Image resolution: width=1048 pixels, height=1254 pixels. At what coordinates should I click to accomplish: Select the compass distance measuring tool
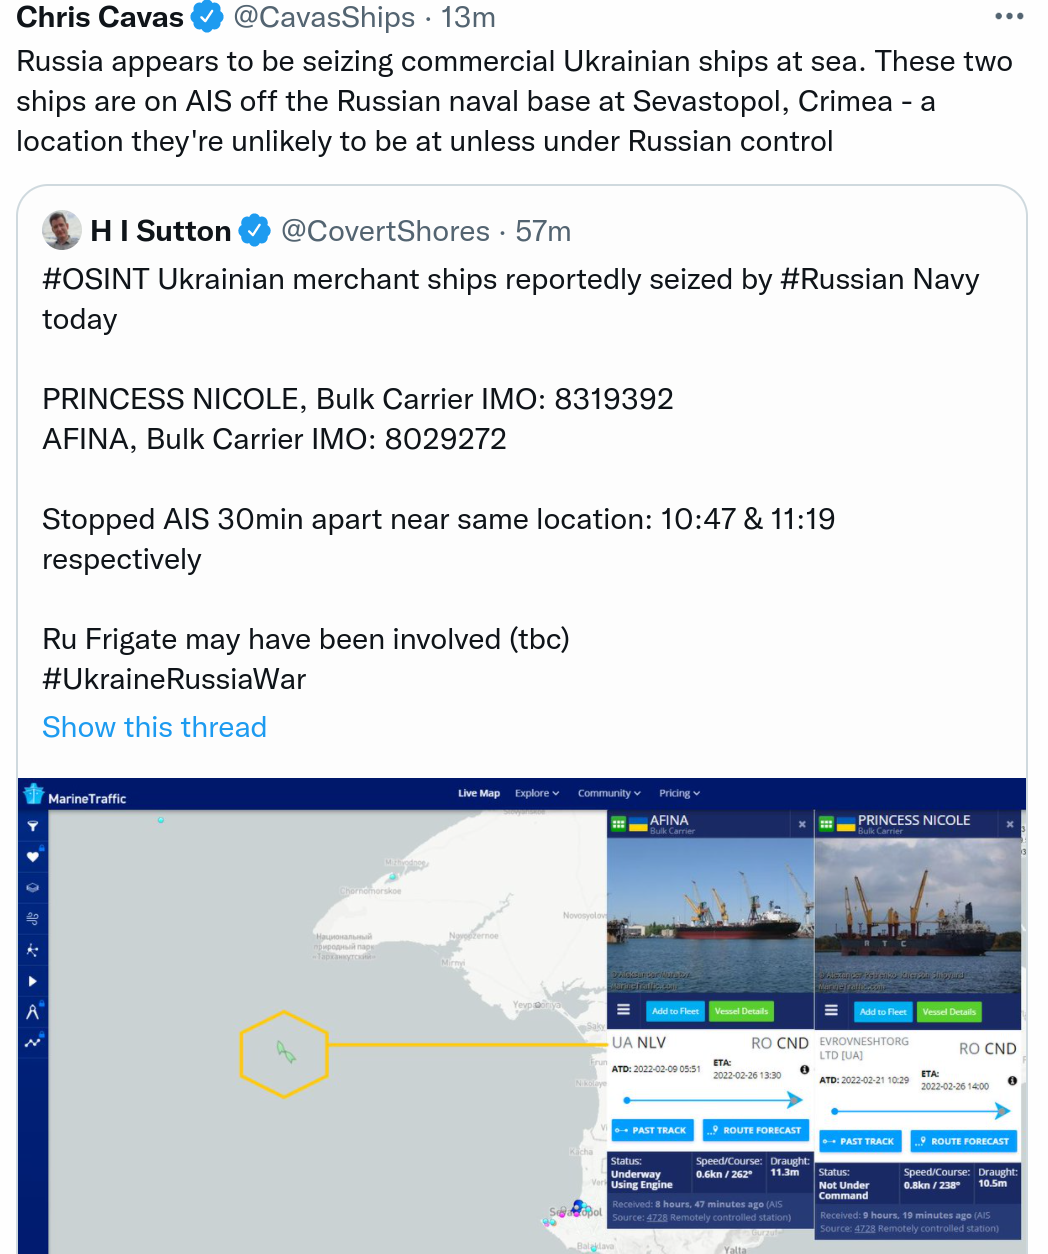(x=32, y=1011)
